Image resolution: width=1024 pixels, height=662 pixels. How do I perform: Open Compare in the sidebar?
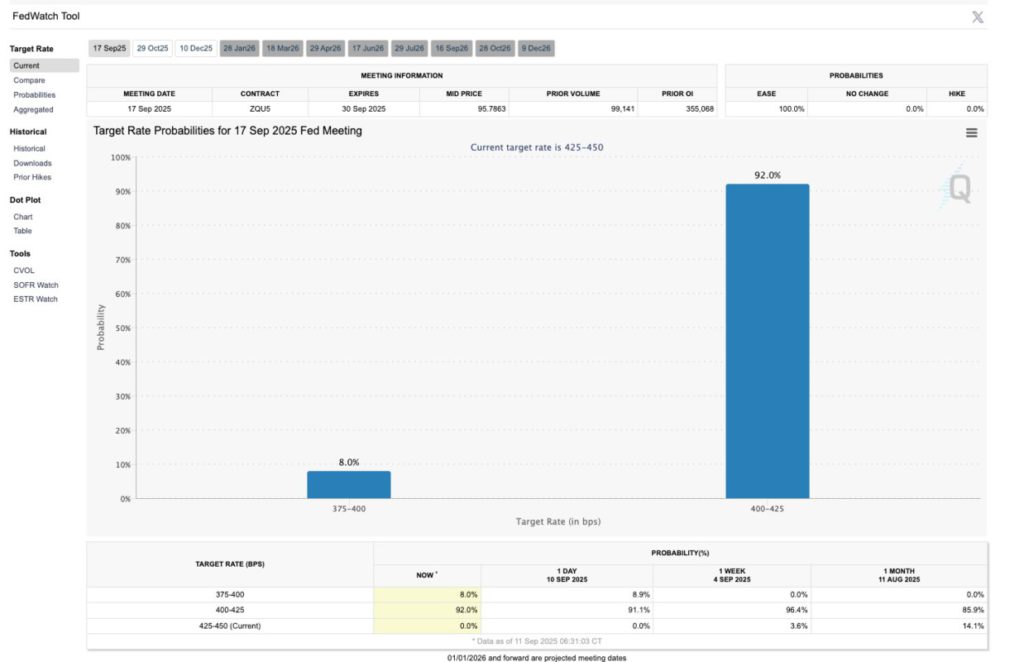click(29, 80)
